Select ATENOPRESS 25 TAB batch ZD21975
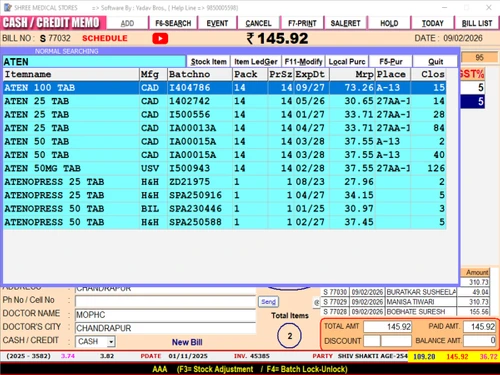The image size is (500, 375). point(224,182)
